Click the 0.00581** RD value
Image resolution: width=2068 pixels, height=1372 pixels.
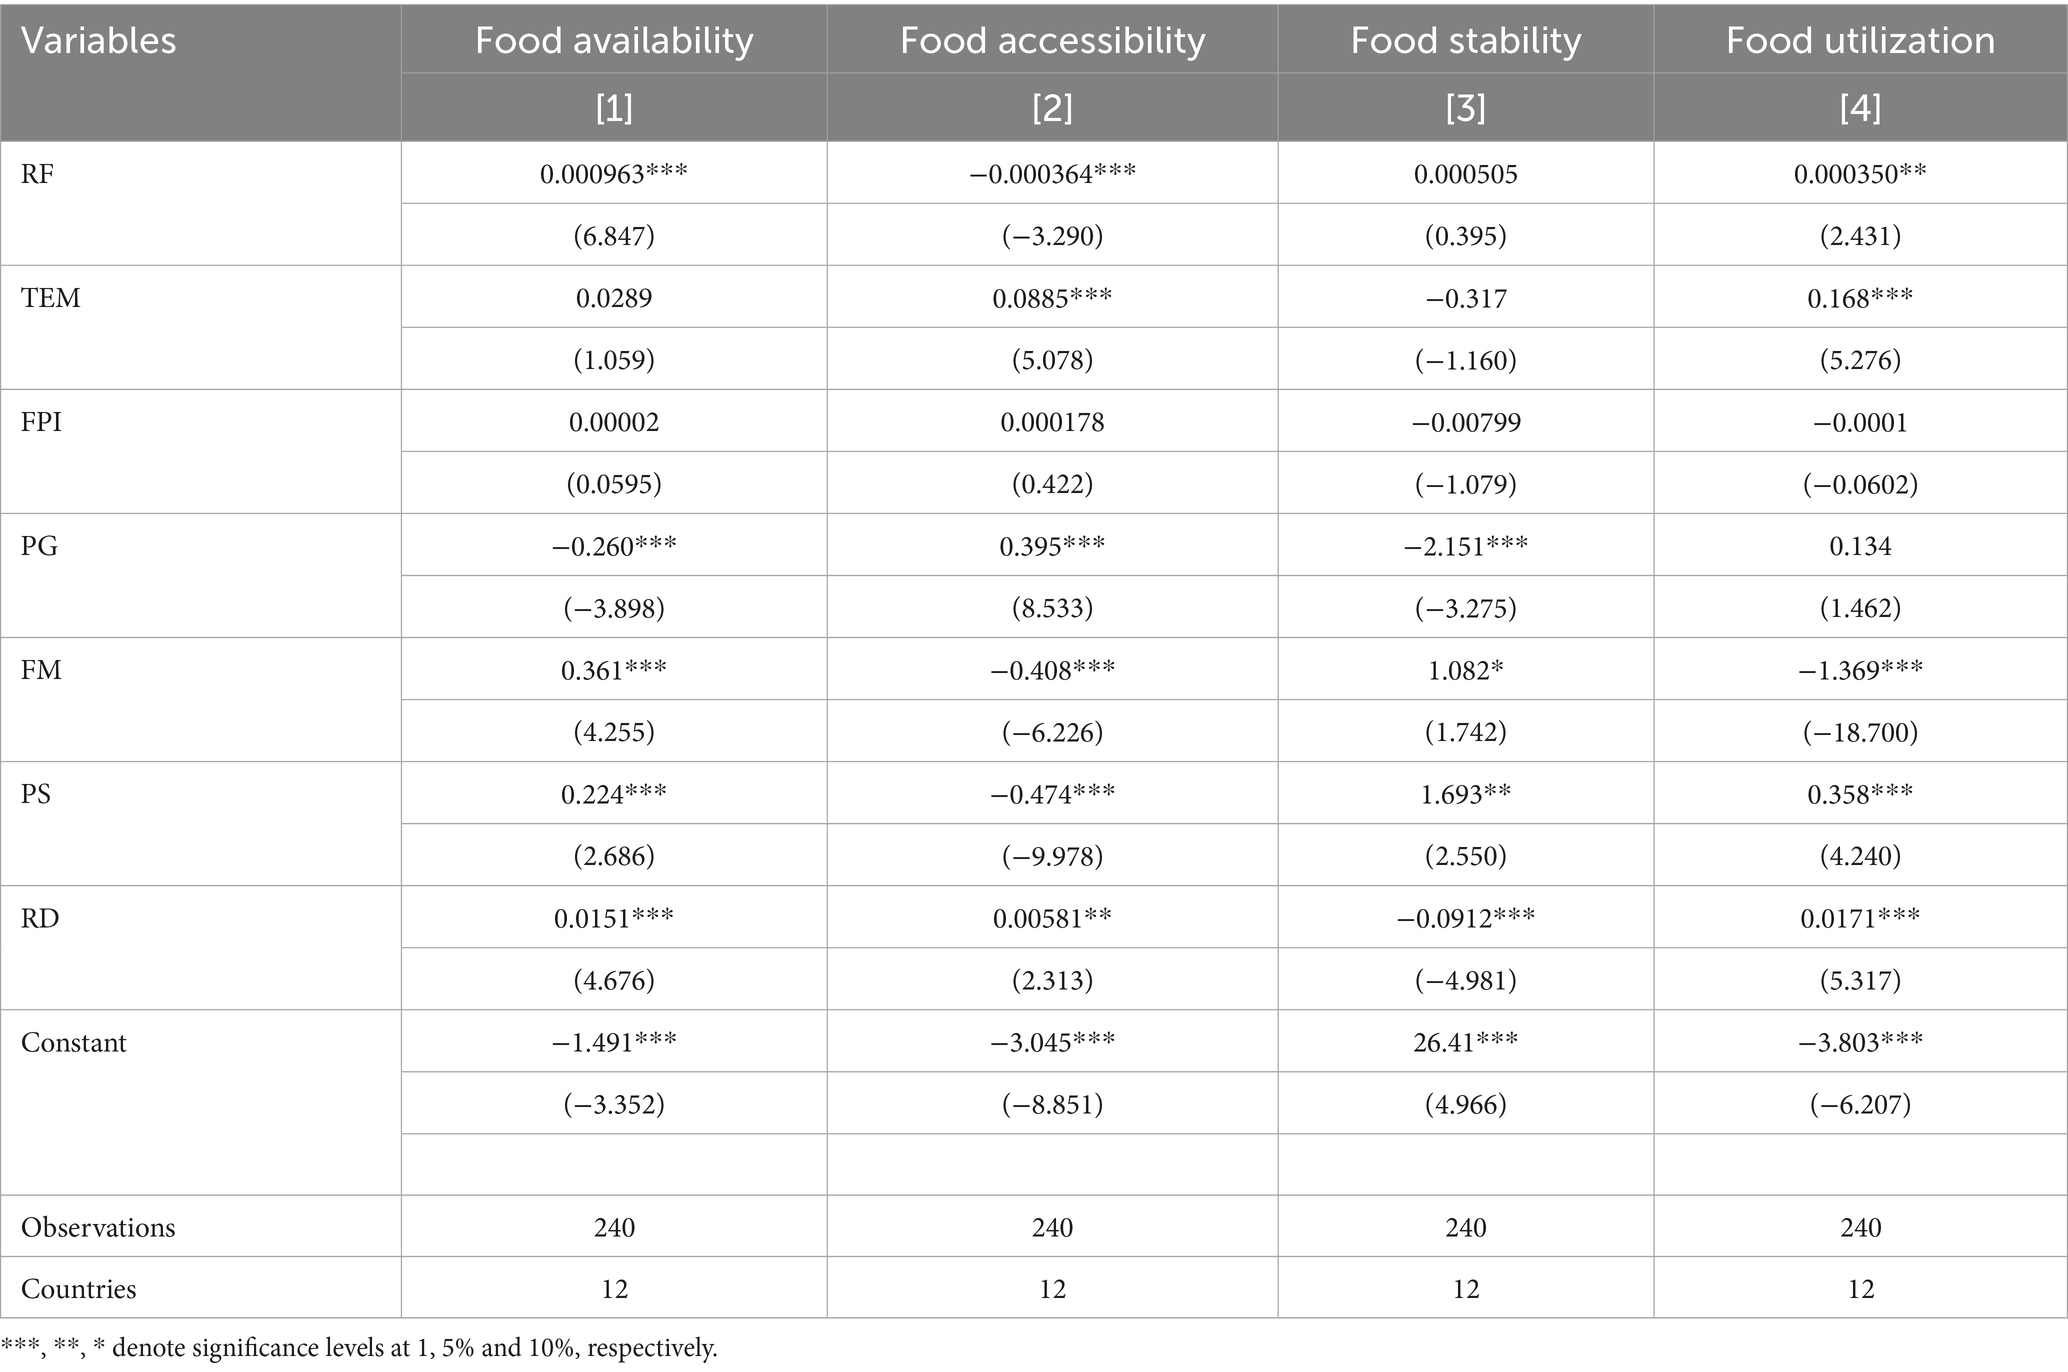(1052, 918)
